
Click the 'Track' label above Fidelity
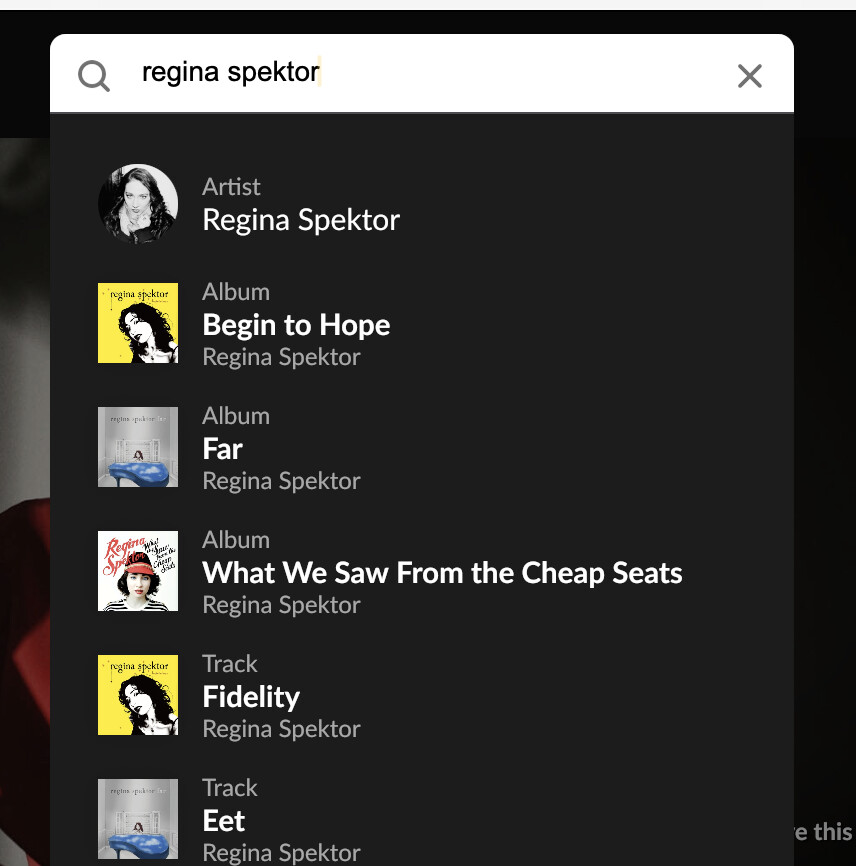click(230, 664)
